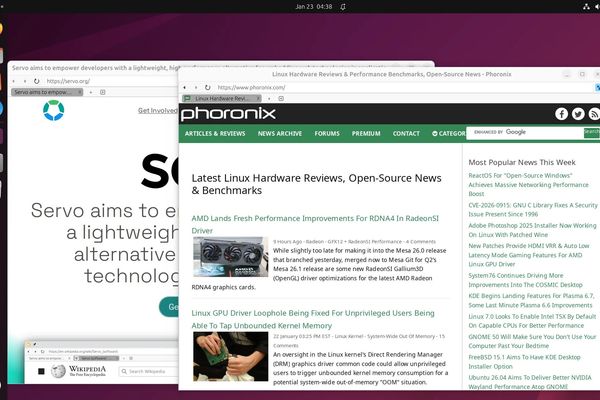Open the Articles & Reviews menu
This screenshot has width=600, height=400.
[215, 134]
